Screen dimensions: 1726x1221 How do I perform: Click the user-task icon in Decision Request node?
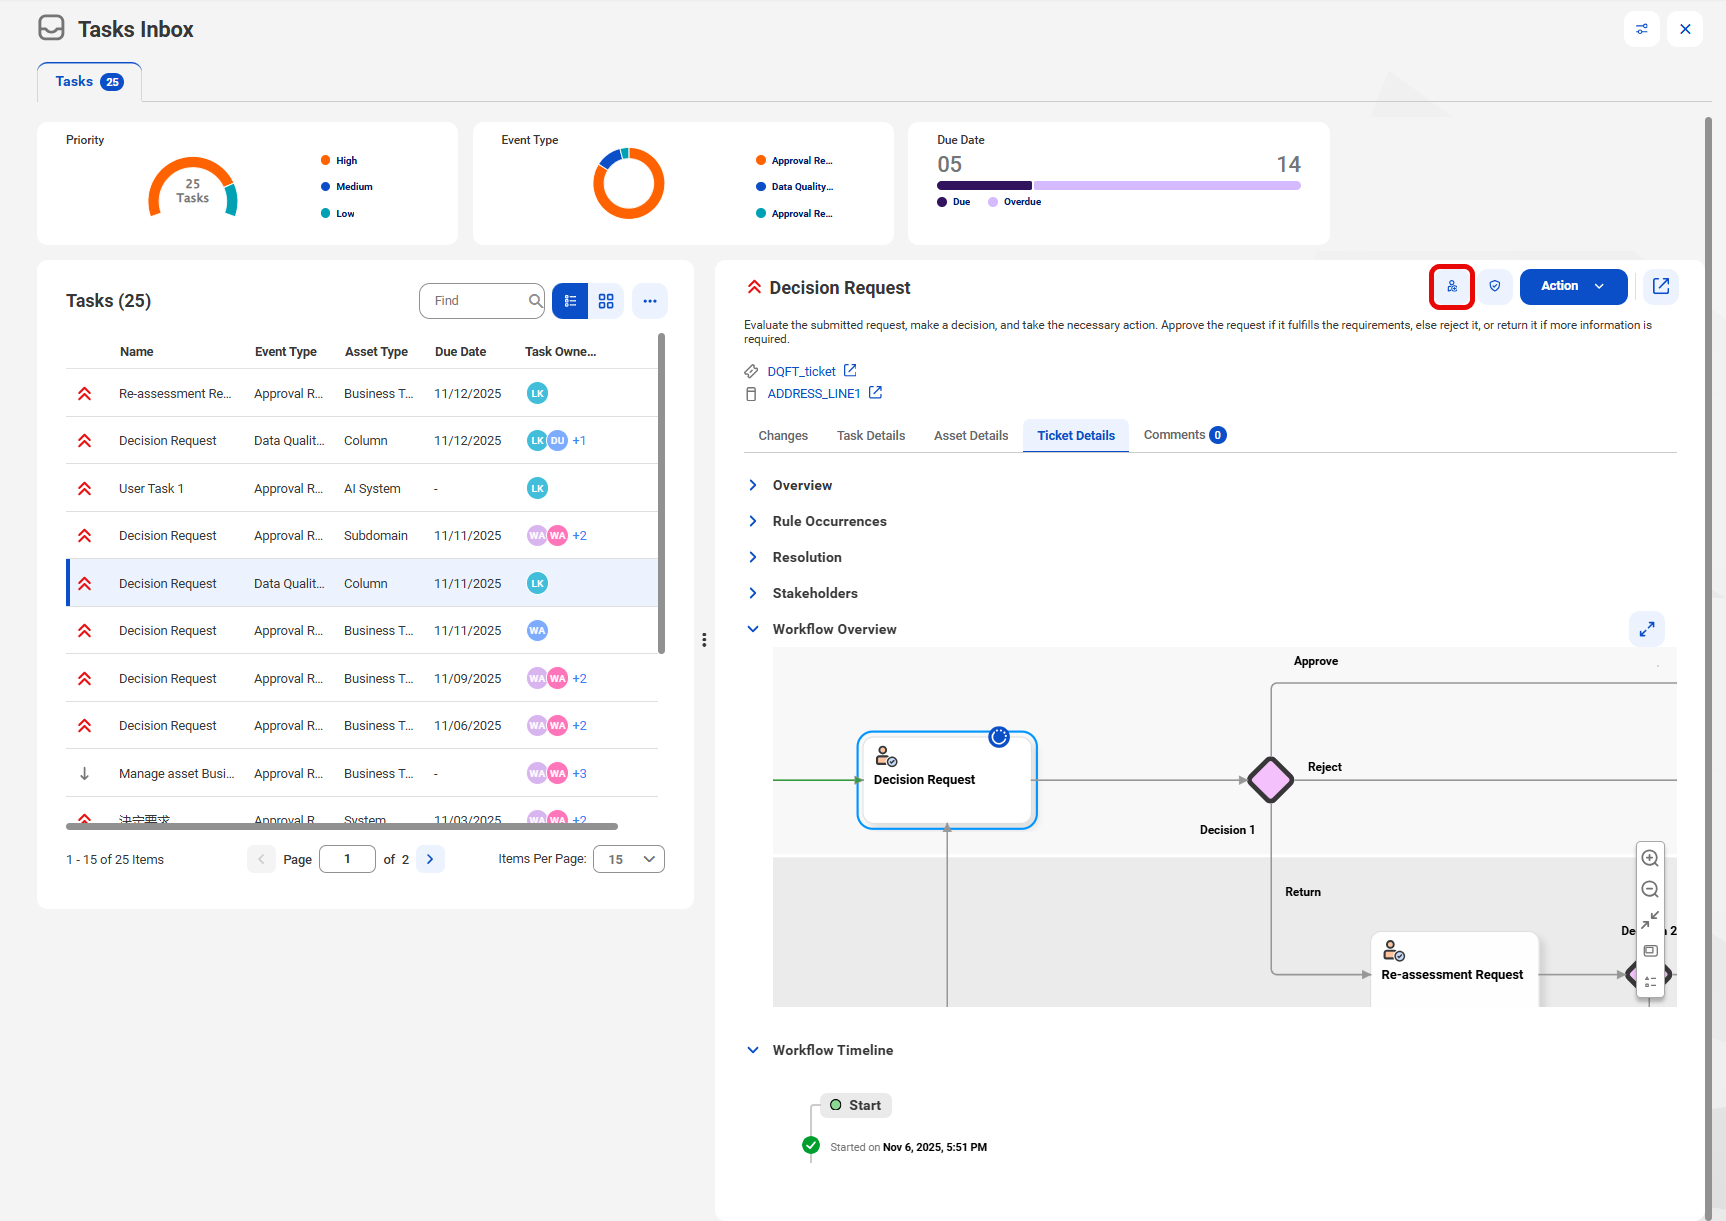[x=886, y=756]
